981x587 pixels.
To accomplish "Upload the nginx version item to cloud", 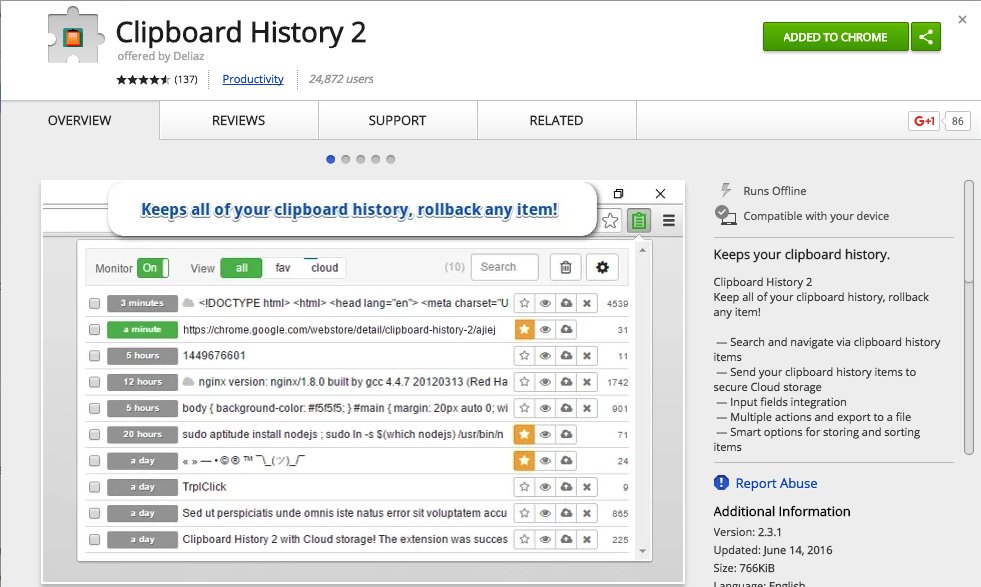I will pyautogui.click(x=566, y=382).
